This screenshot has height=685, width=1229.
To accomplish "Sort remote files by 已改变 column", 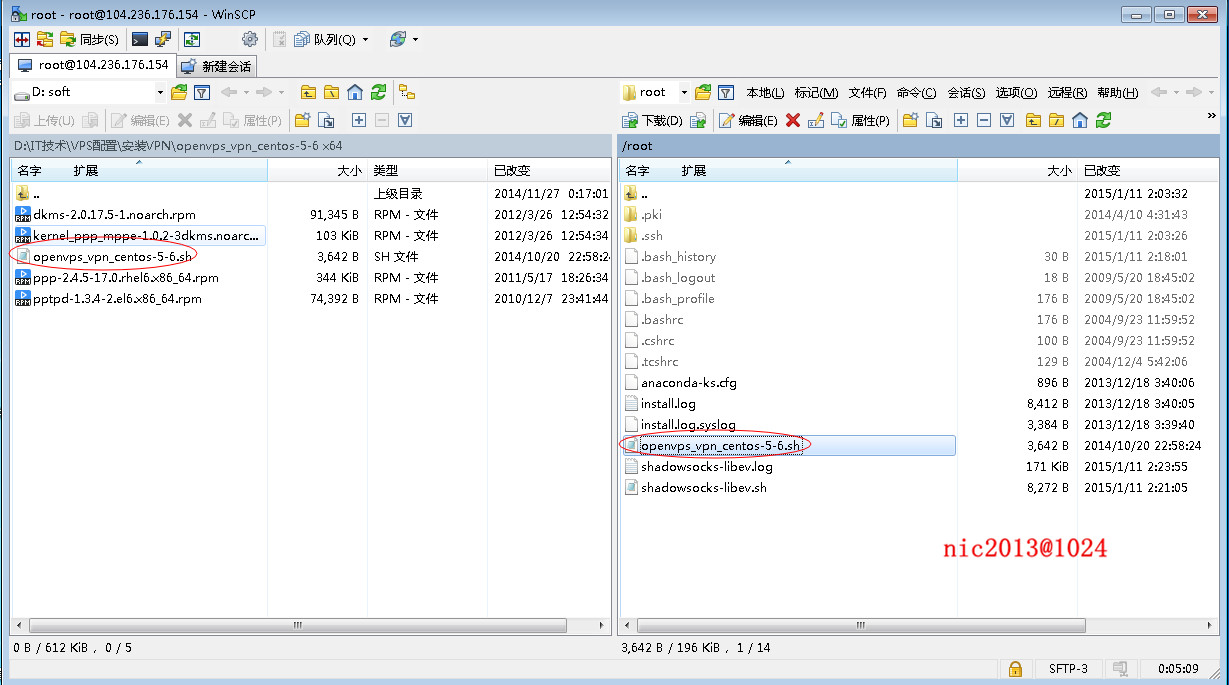I will 1148,170.
